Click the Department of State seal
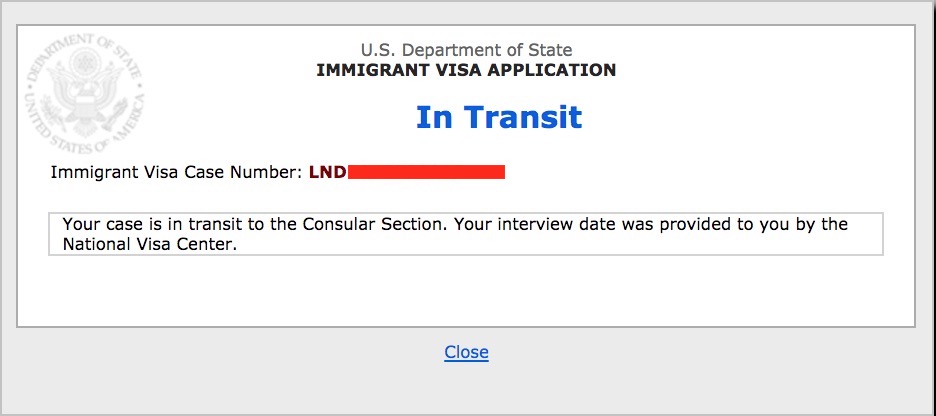Viewport: 936px width, 416px height. point(84,93)
